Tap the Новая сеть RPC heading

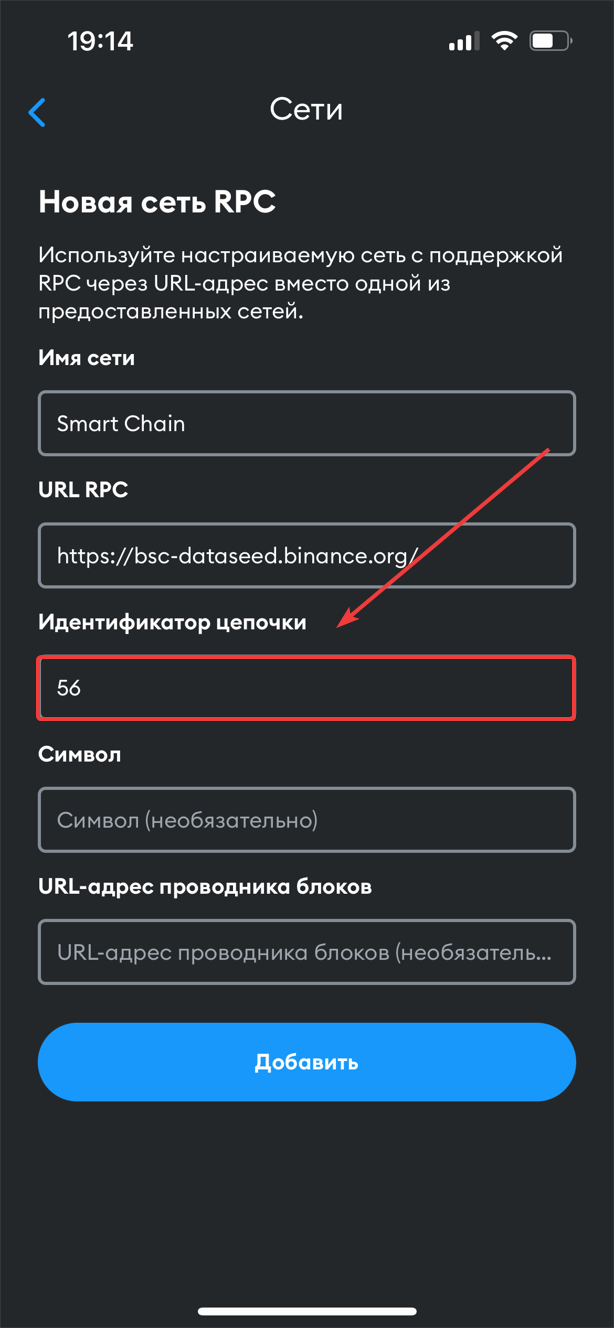157,202
